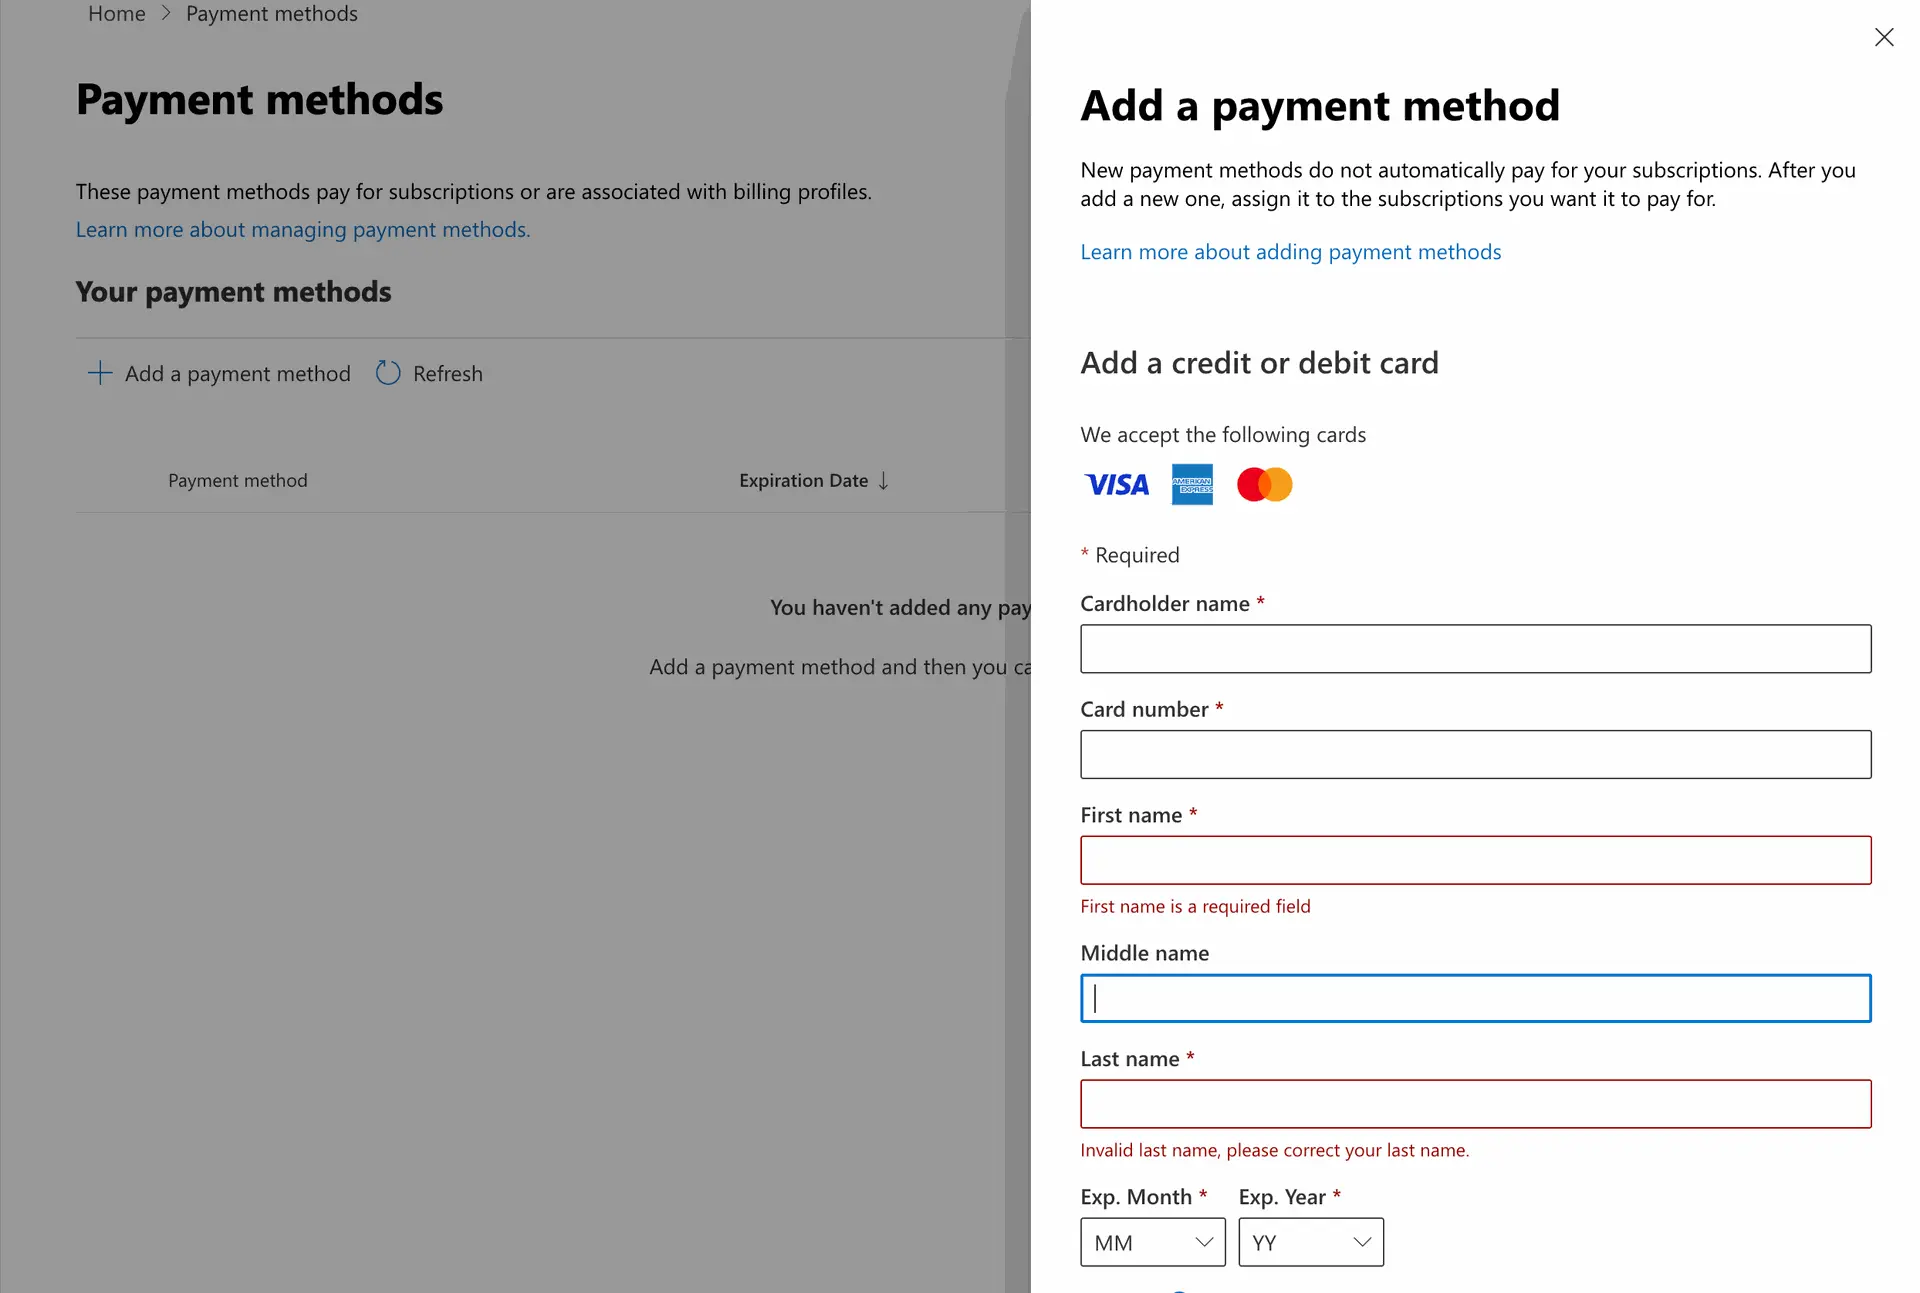Screen dimensions: 1920x1293
Task: Open the Exp. Year dropdown
Action: (1310, 1242)
